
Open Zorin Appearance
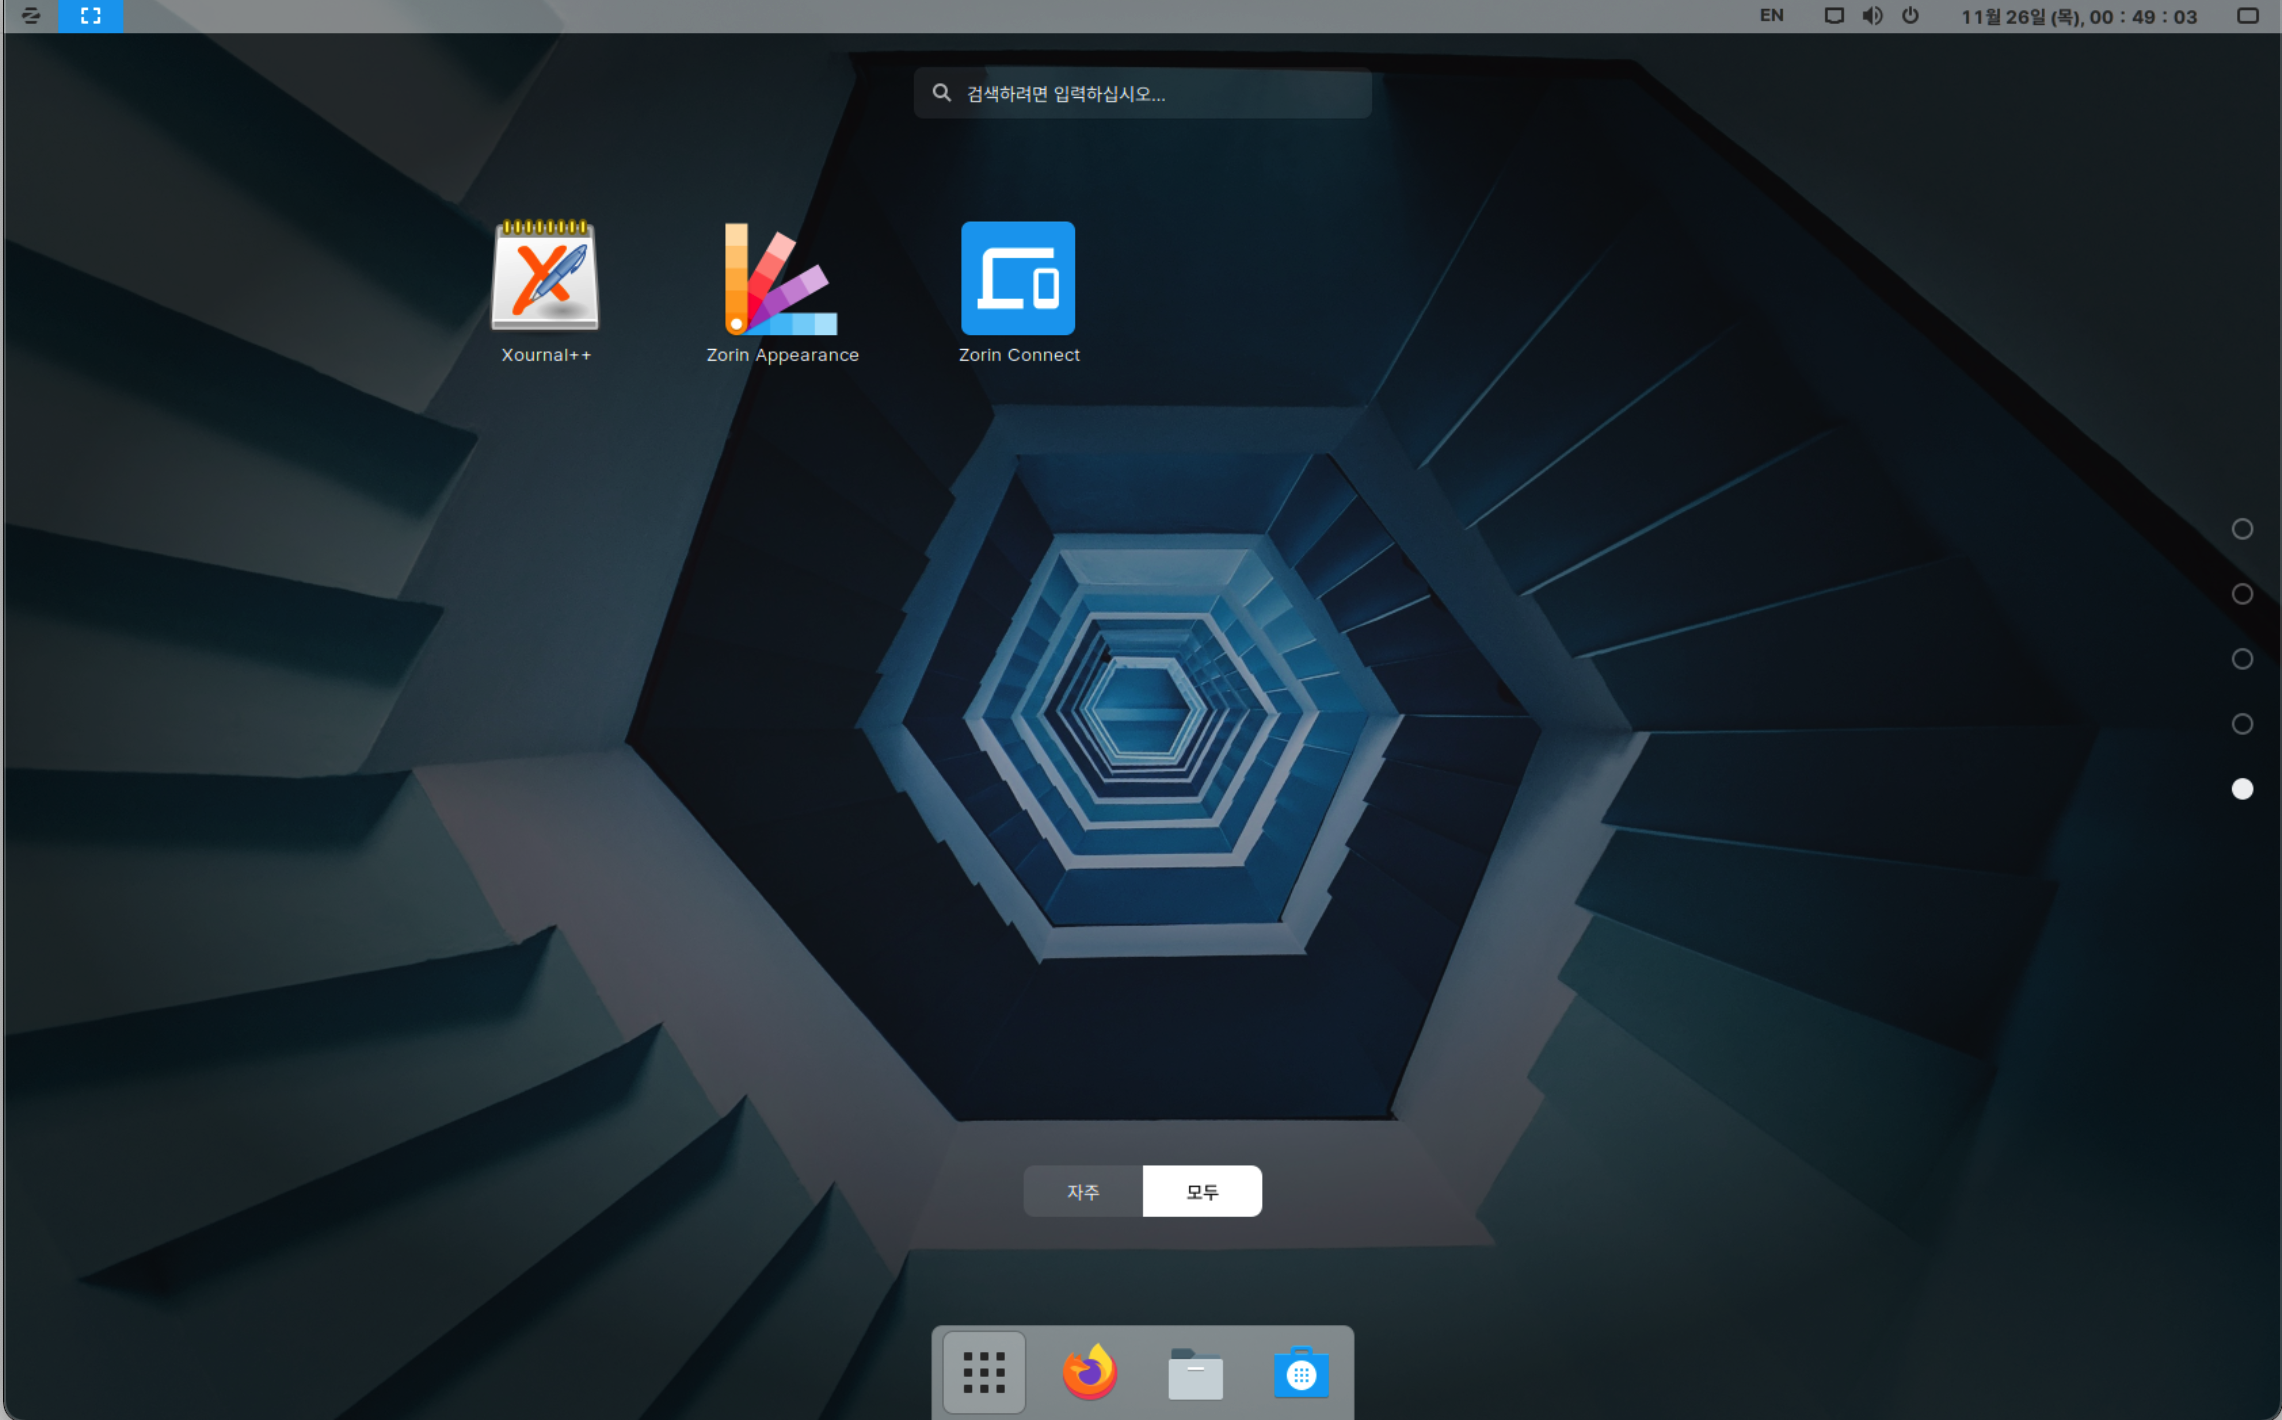click(782, 291)
